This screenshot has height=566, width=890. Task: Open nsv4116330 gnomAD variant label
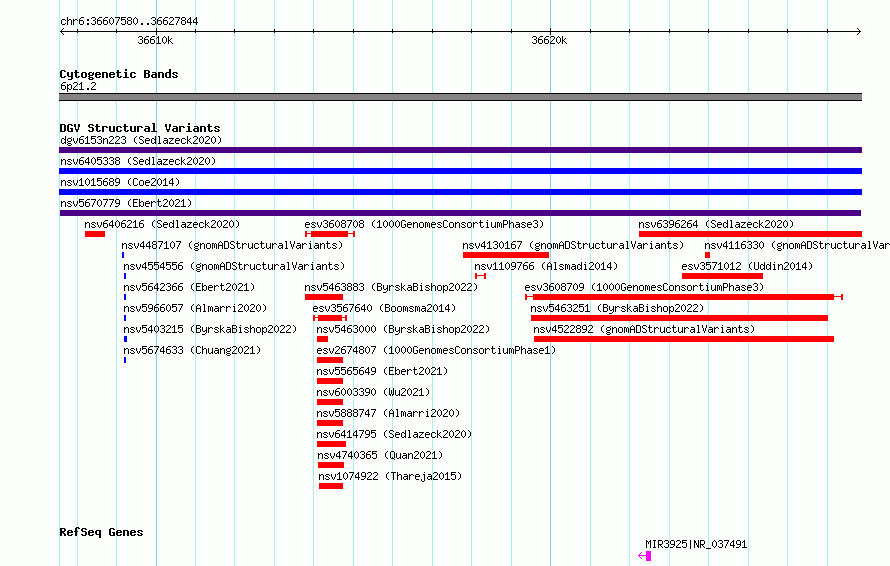tap(797, 245)
